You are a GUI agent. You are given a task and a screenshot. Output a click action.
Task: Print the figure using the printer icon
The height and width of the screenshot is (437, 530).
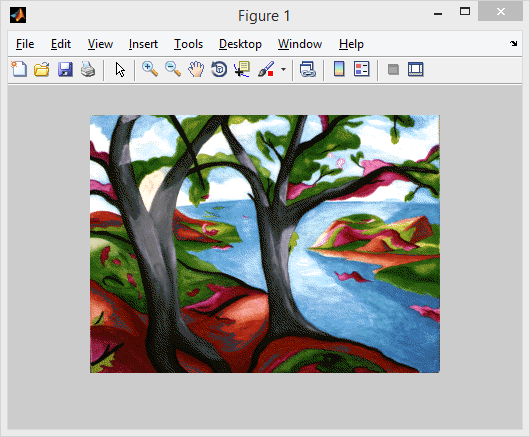pyautogui.click(x=88, y=69)
